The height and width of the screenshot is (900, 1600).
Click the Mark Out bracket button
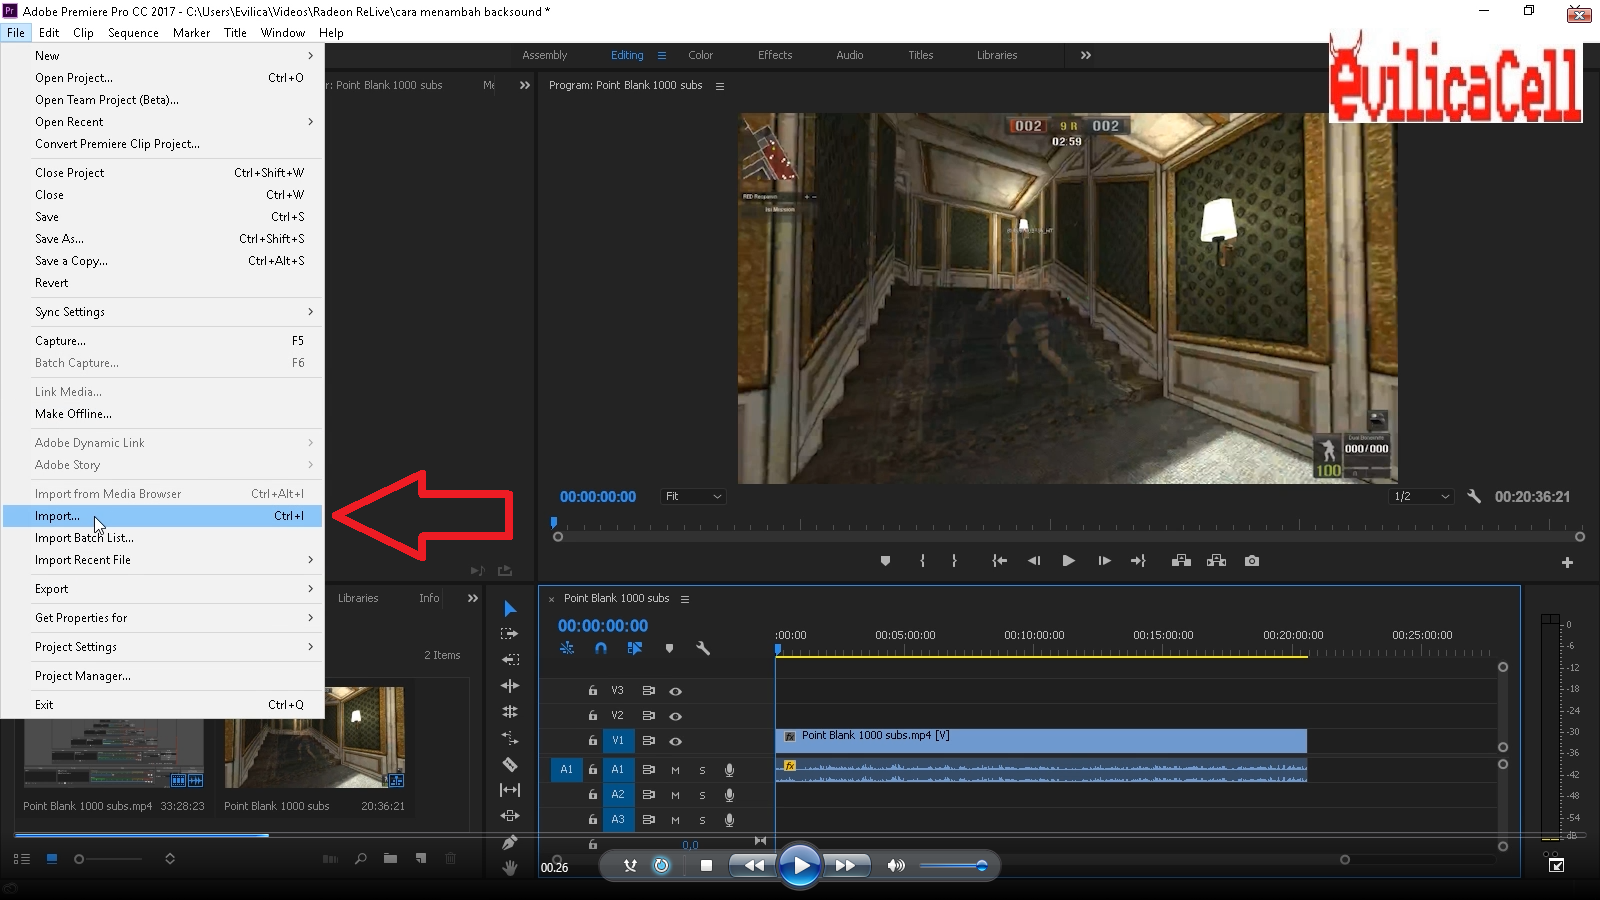pyautogui.click(x=954, y=561)
